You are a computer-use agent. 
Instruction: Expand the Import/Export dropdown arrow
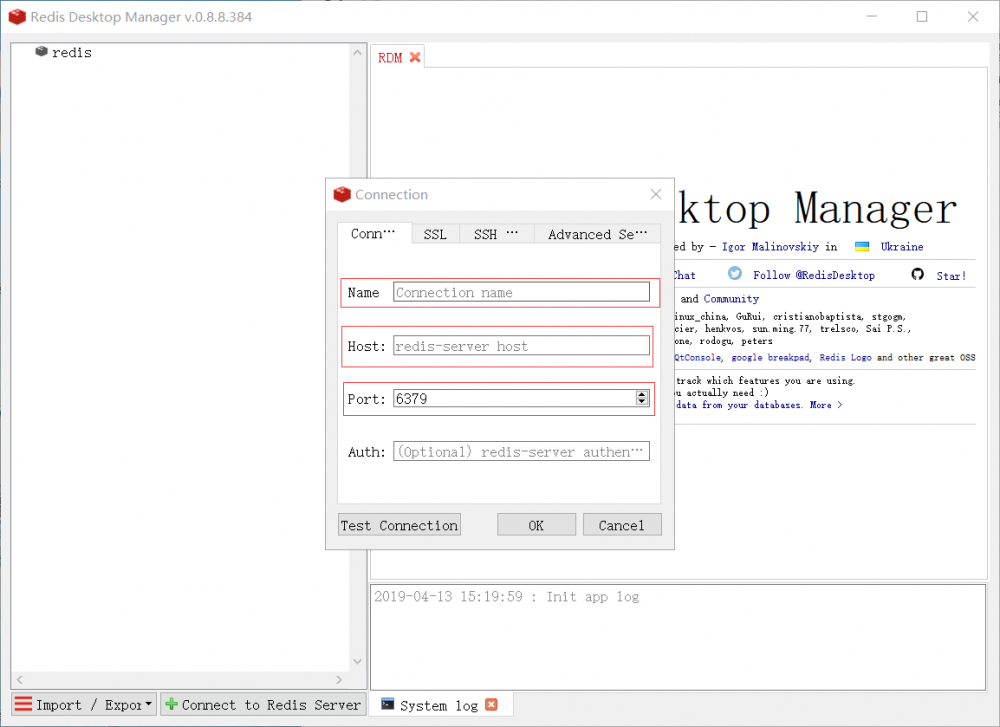[x=147, y=704]
